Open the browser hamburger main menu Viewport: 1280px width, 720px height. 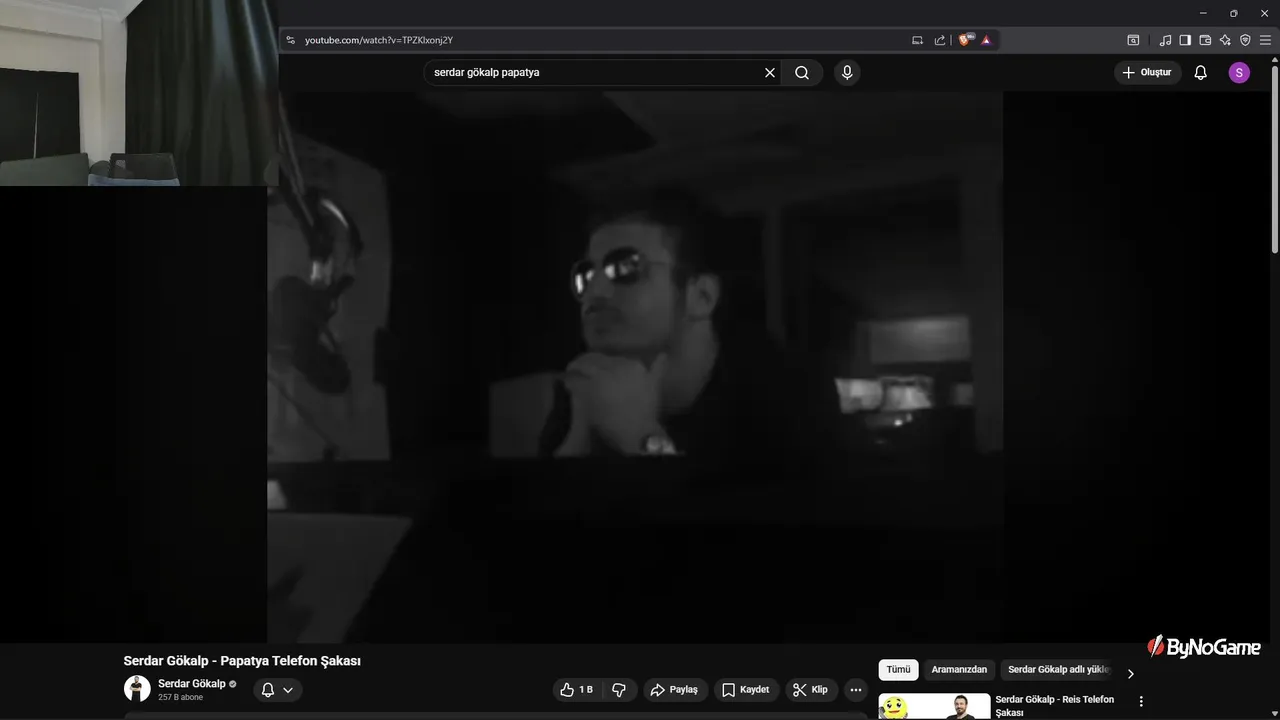click(x=1265, y=40)
